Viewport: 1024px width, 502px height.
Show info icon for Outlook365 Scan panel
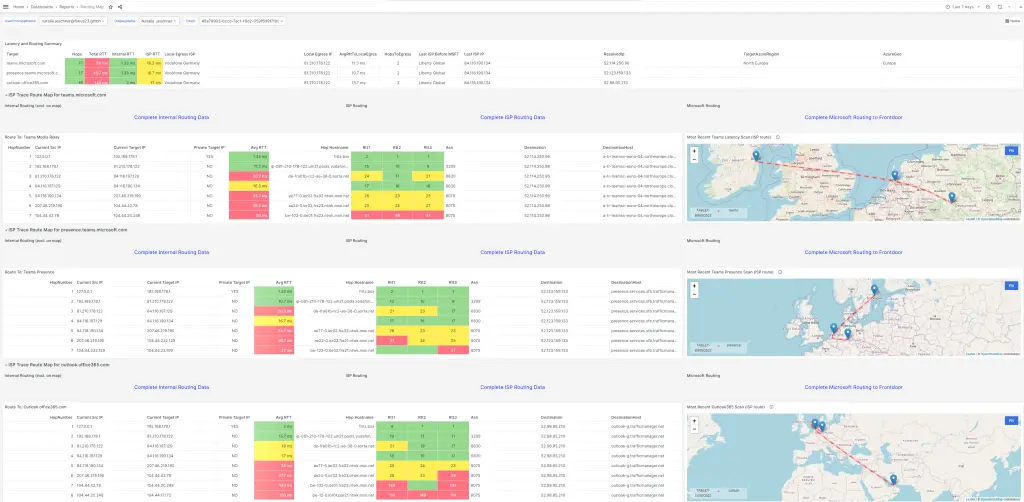pyautogui.click(x=771, y=407)
